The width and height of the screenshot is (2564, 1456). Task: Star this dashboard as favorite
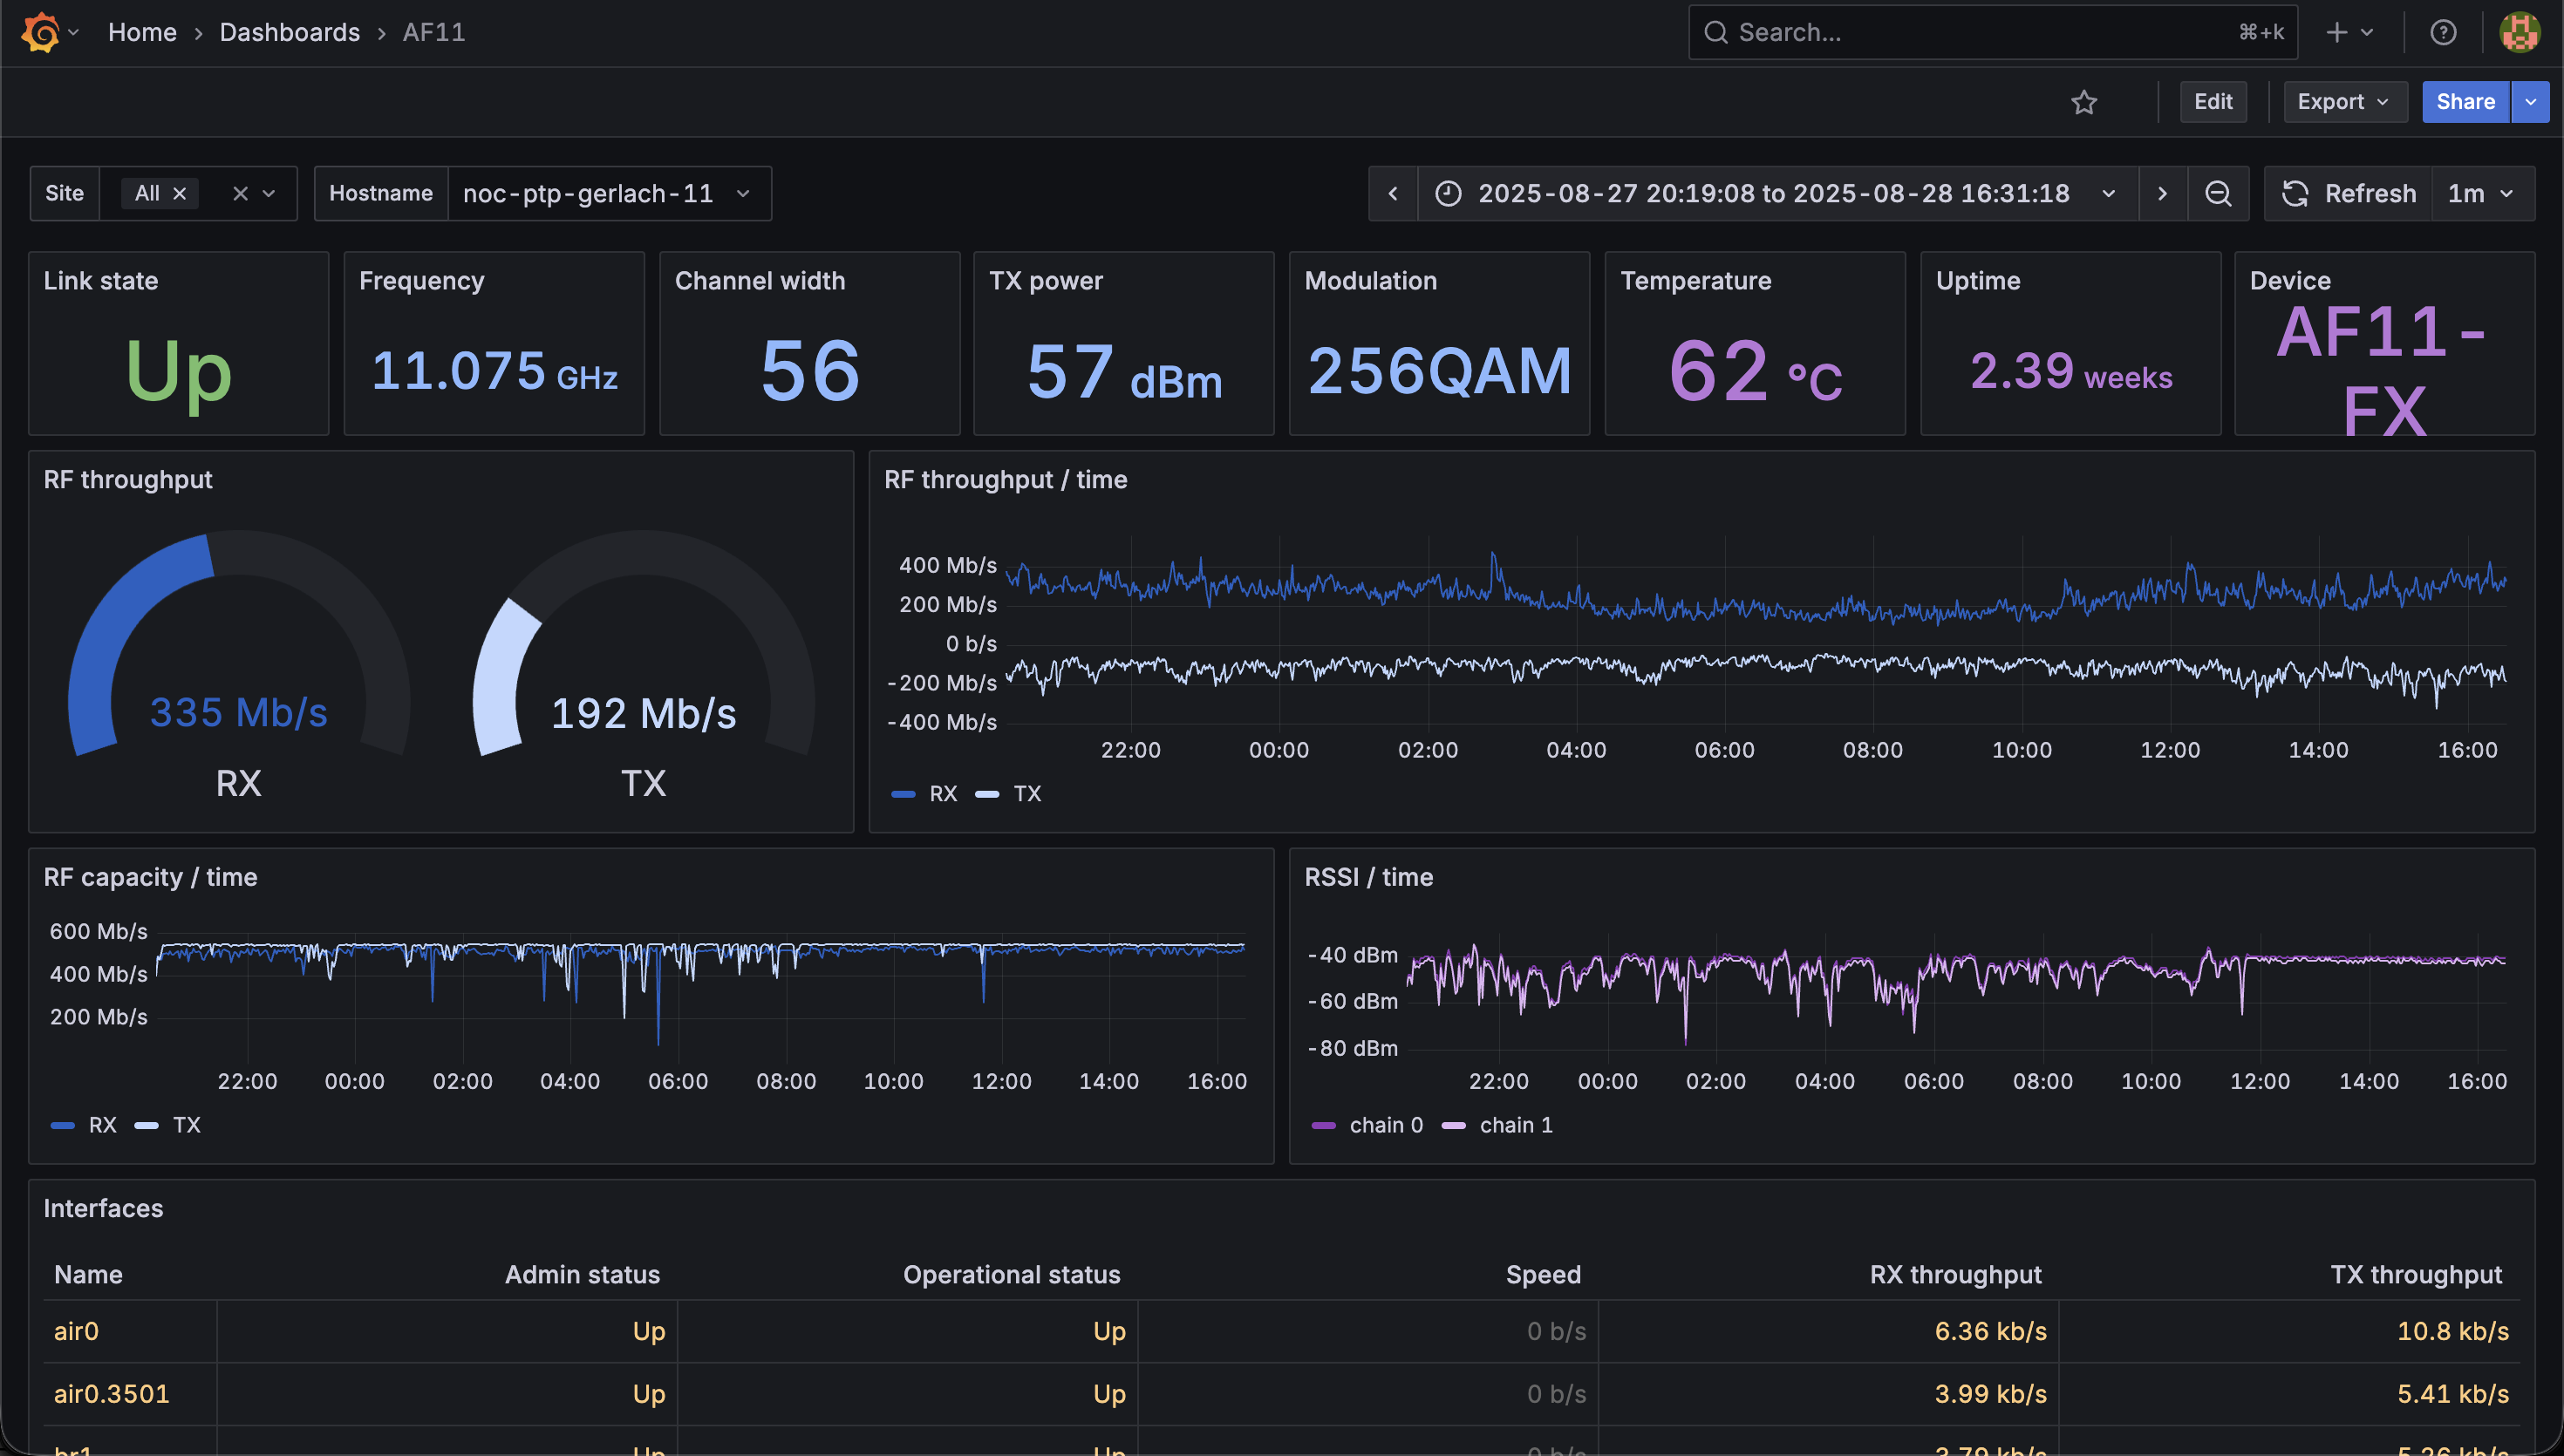pos(2084,102)
